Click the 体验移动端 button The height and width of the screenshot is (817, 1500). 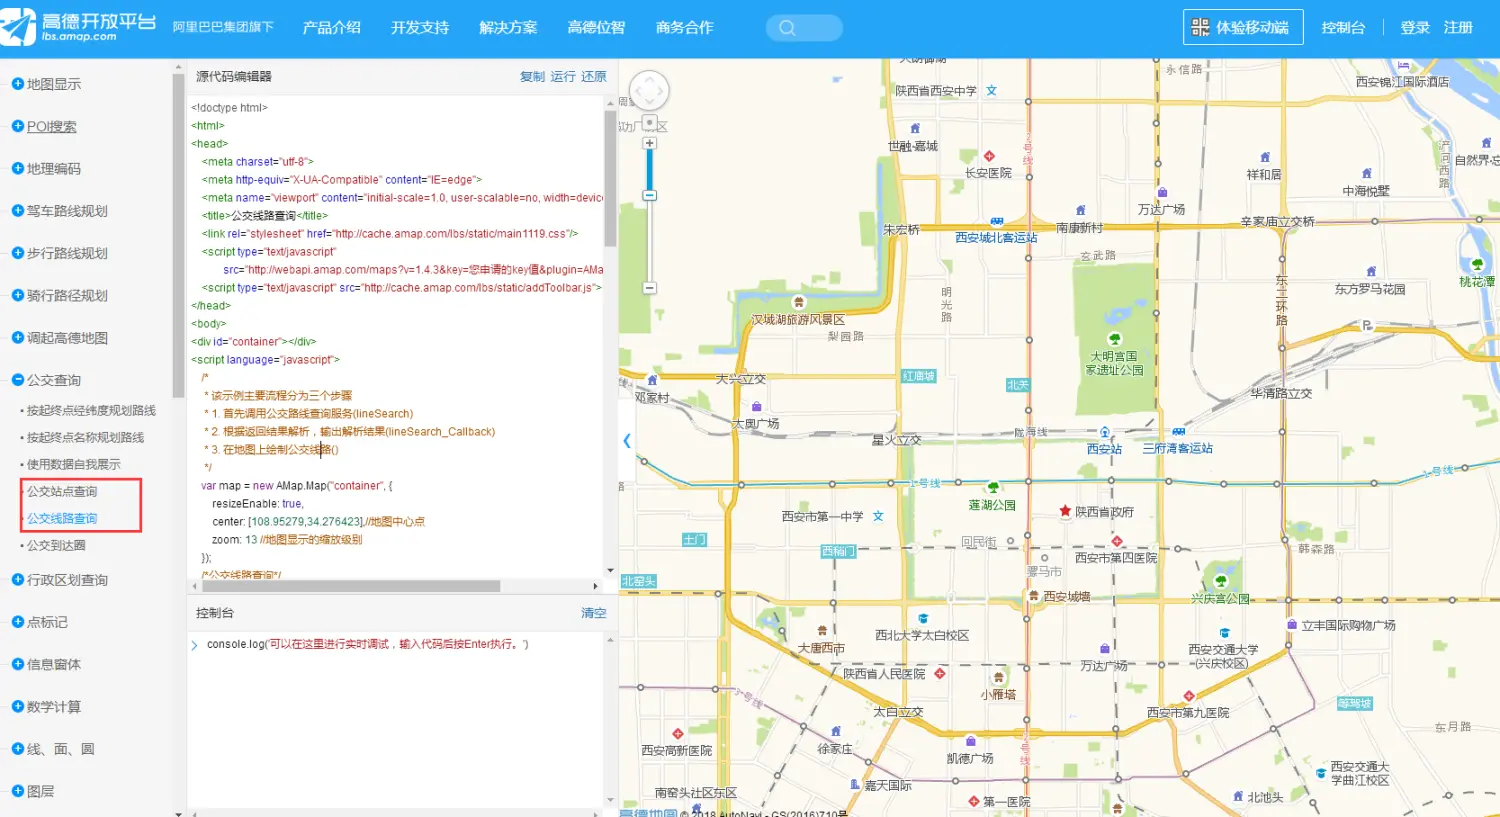point(1243,27)
